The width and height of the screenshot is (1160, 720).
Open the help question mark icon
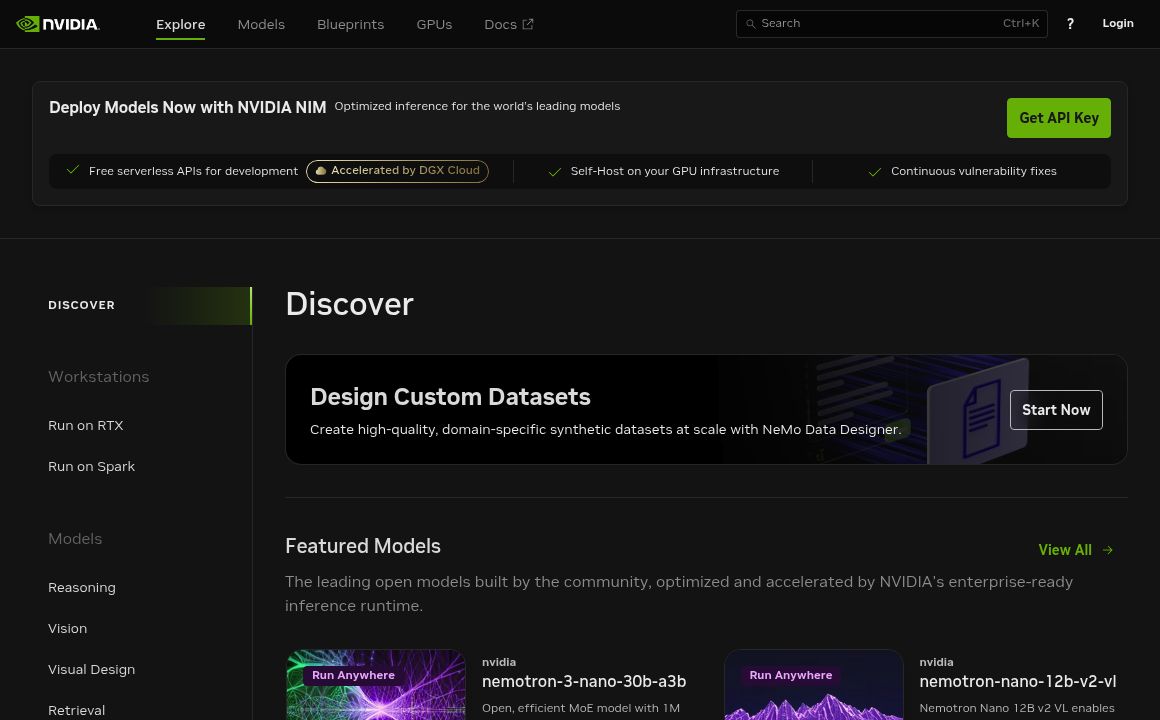point(1070,23)
